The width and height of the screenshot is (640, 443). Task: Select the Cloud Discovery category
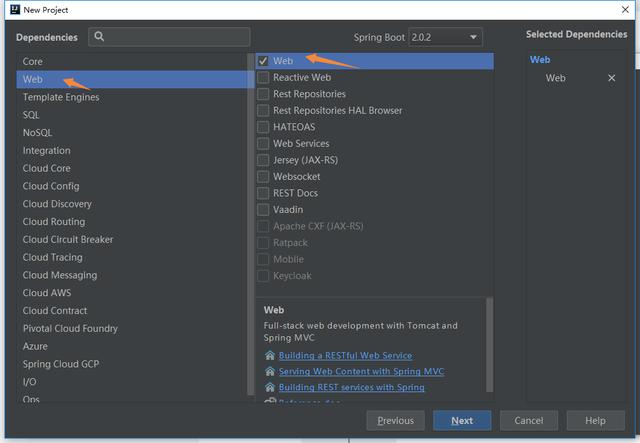pos(133,204)
